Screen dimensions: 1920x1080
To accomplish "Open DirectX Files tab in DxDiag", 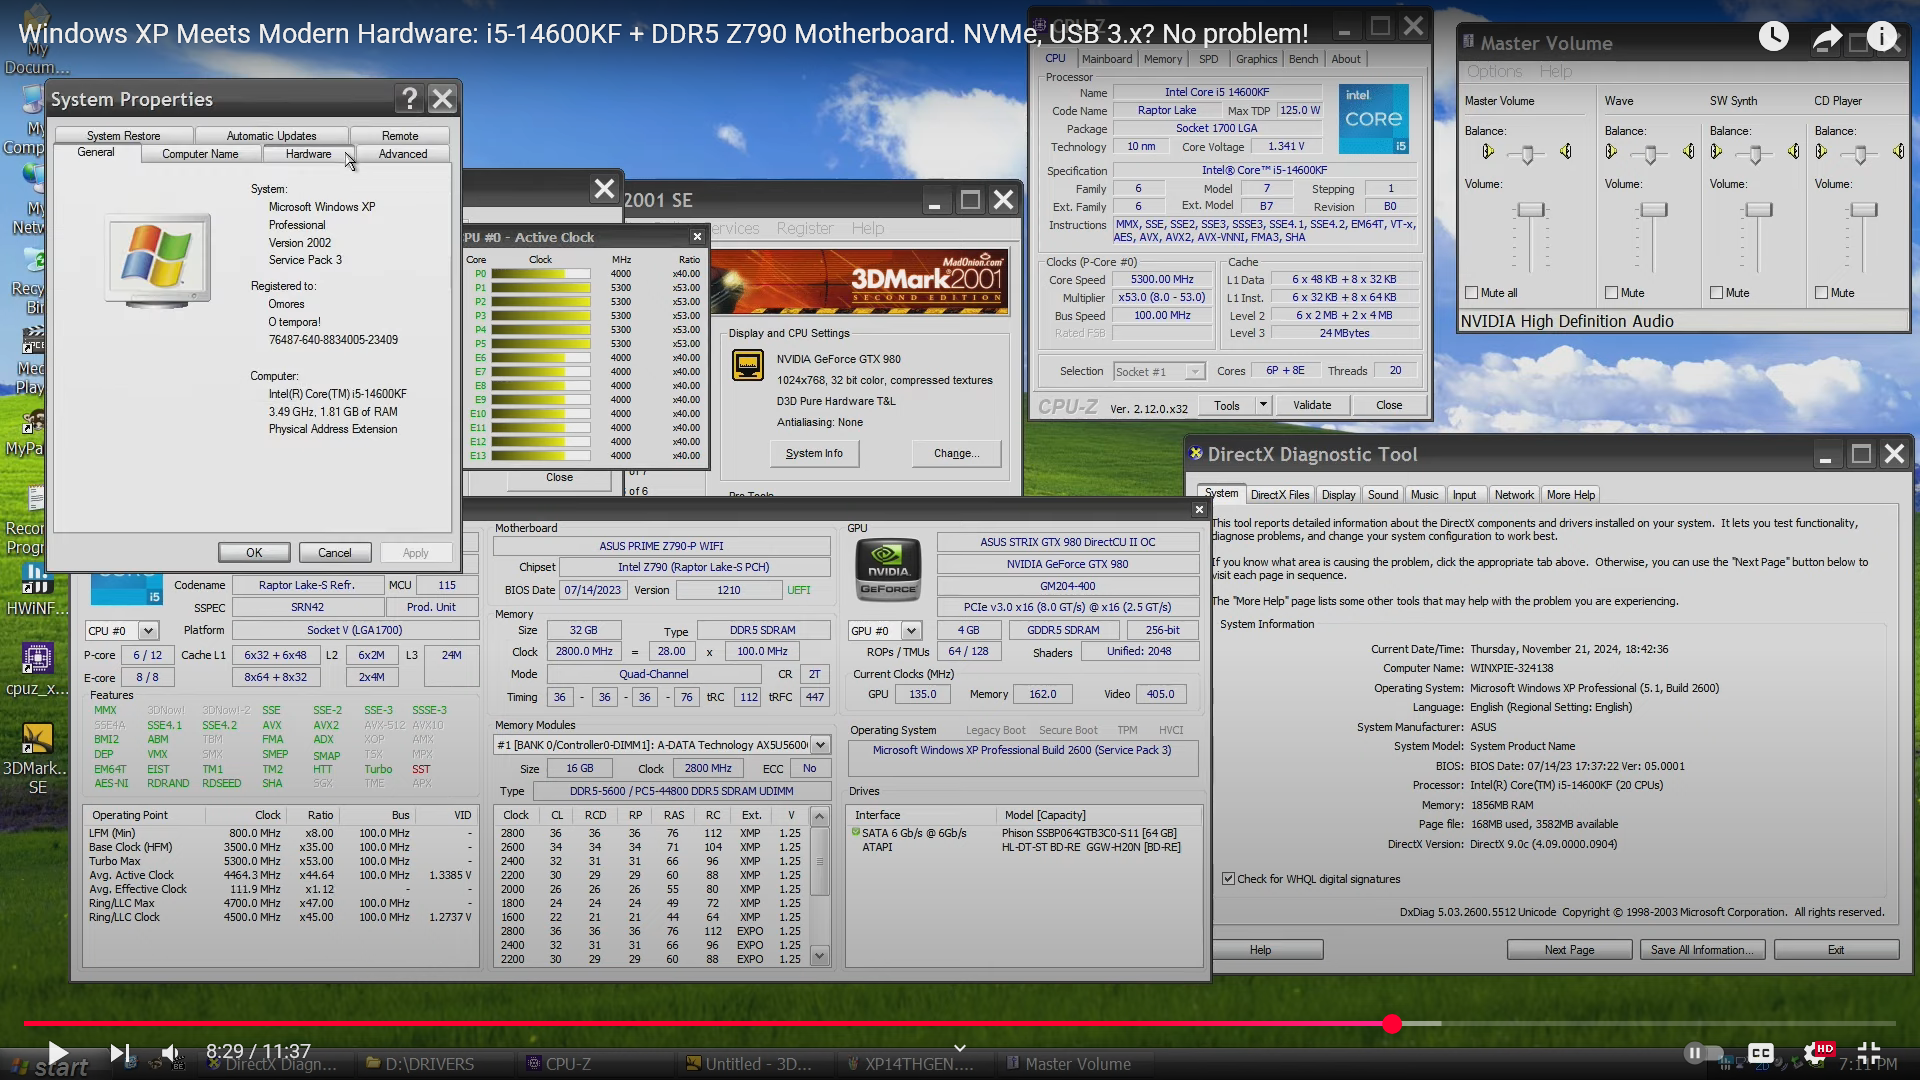I will pos(1279,495).
